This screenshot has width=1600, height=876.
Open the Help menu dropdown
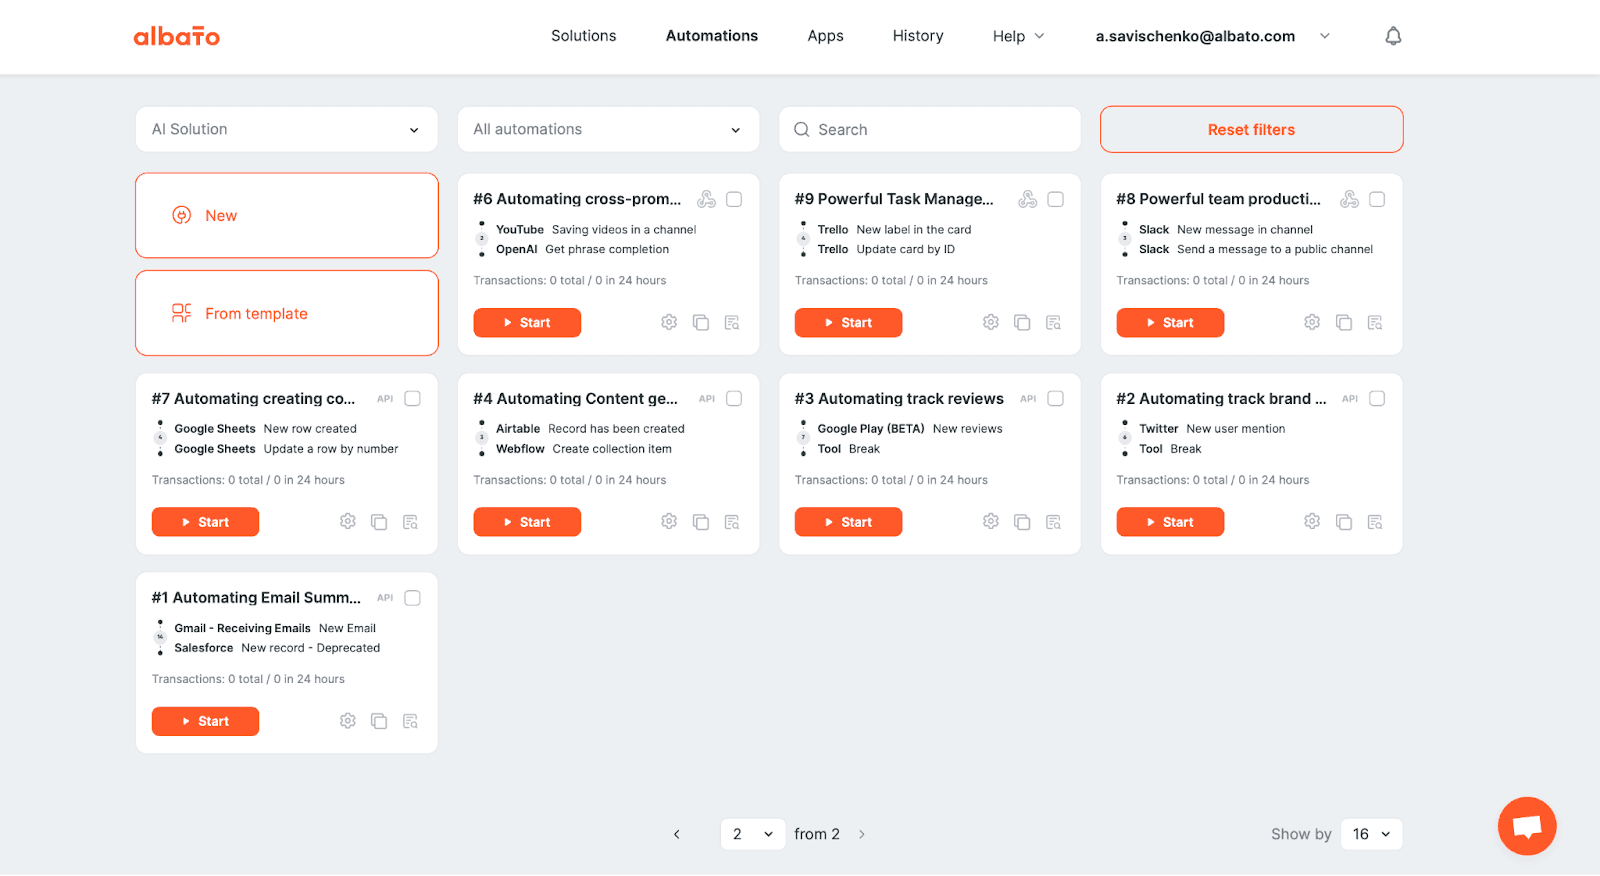coord(1018,36)
